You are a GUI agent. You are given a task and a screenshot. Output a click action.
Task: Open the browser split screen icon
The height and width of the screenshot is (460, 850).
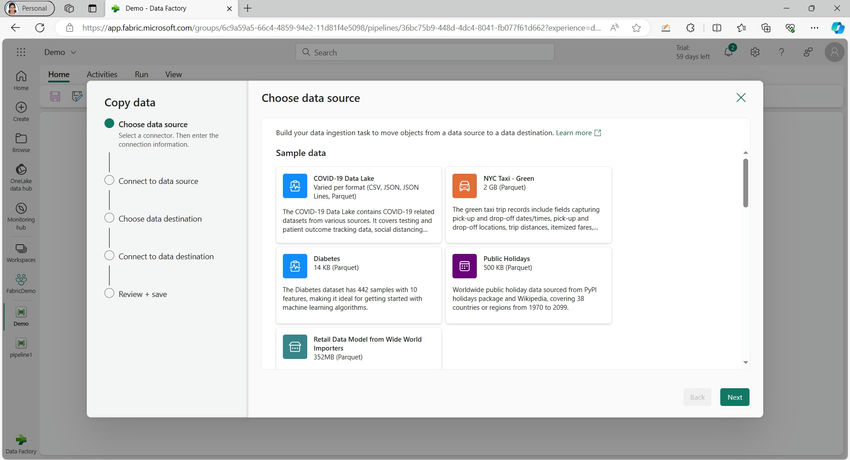[x=717, y=28]
